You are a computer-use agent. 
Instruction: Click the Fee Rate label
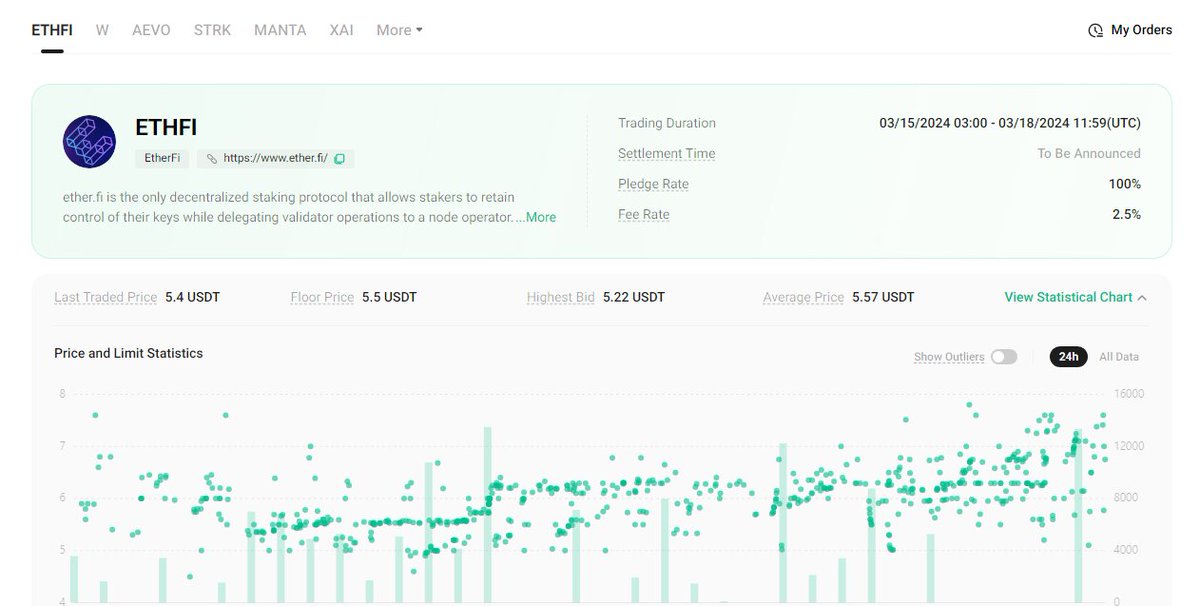(x=644, y=214)
